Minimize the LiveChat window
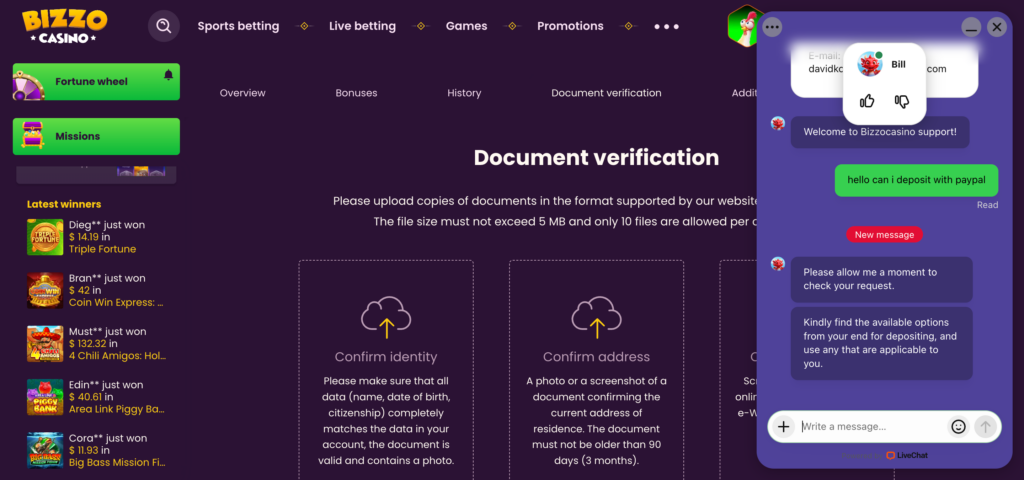The image size is (1024, 480). pos(971,27)
